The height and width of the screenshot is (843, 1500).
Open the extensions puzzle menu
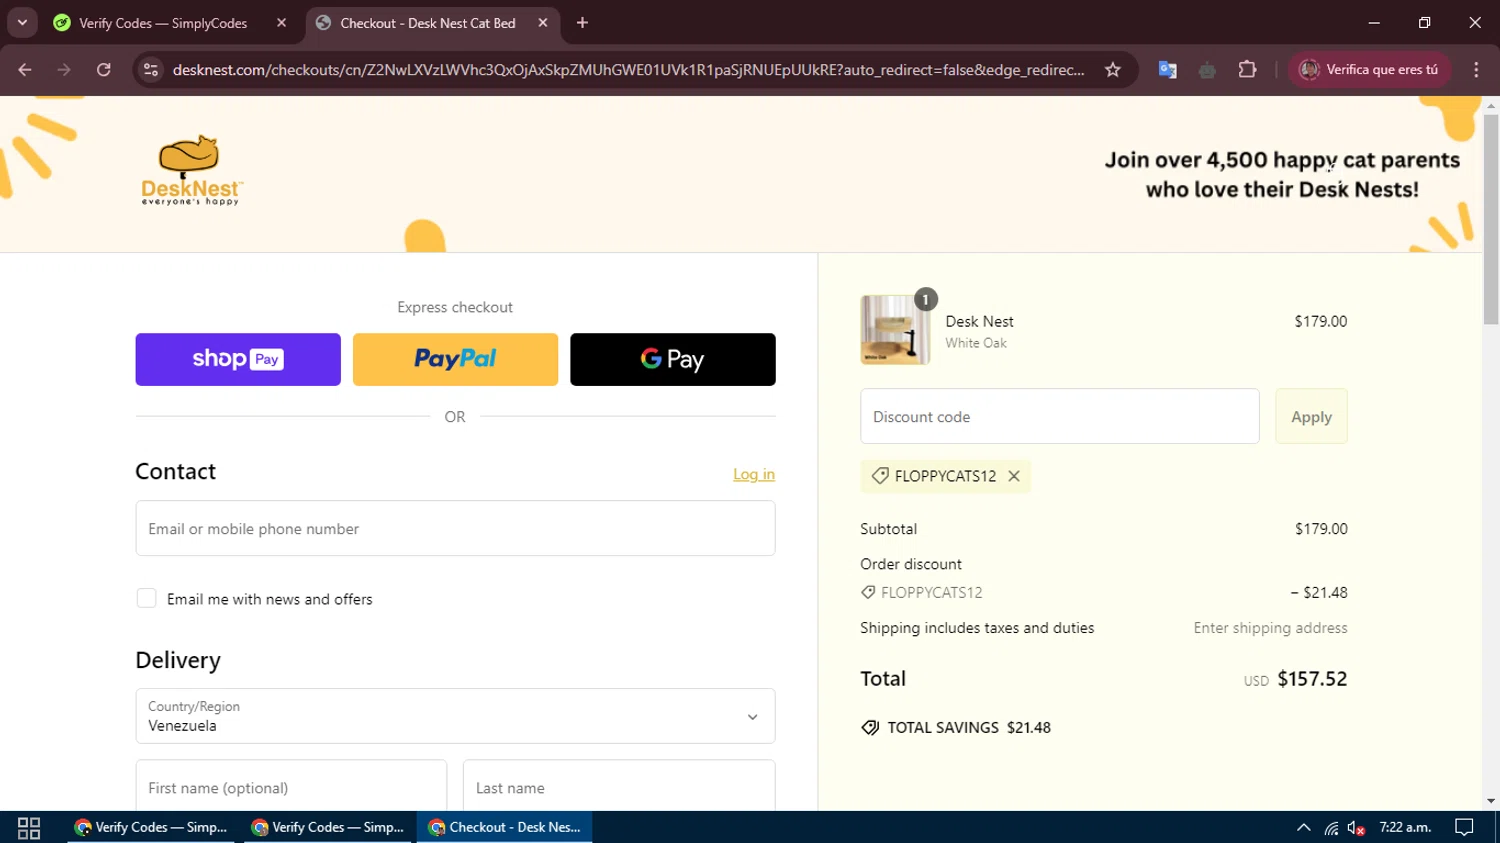[1247, 70]
